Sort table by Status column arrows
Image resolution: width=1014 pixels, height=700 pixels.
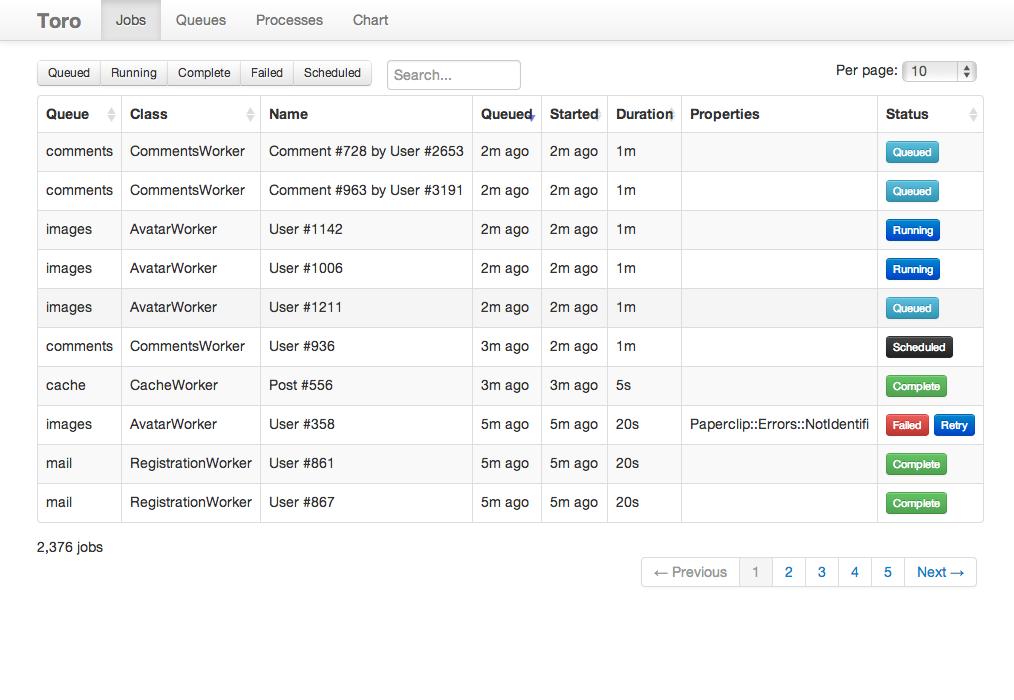click(973, 115)
